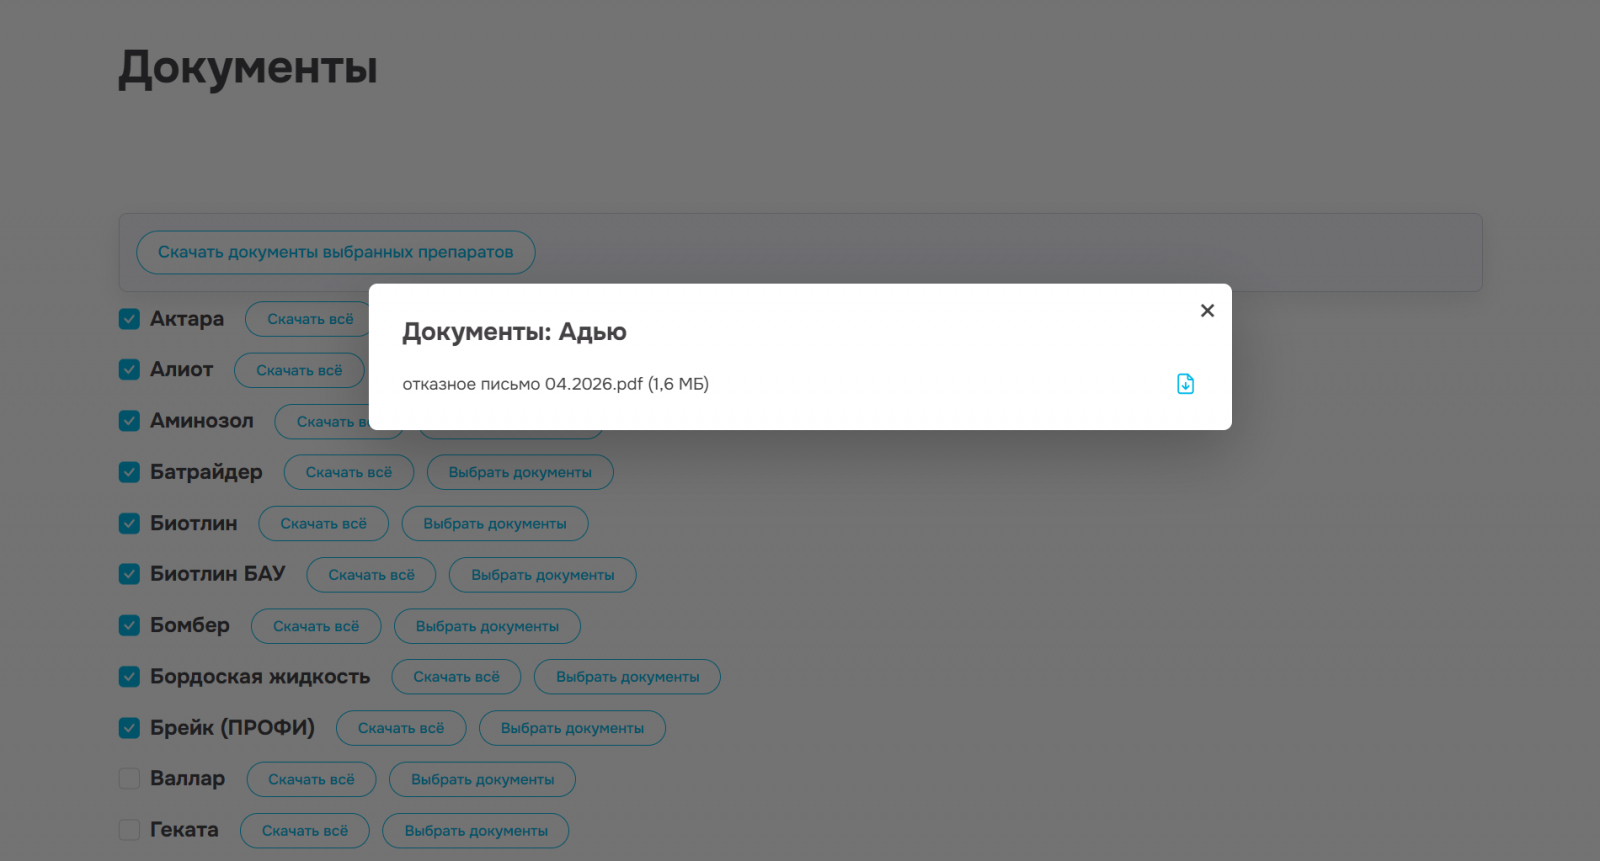The image size is (1600, 861).
Task: Click Скачать документы выбранных препаратов button
Action: click(336, 252)
